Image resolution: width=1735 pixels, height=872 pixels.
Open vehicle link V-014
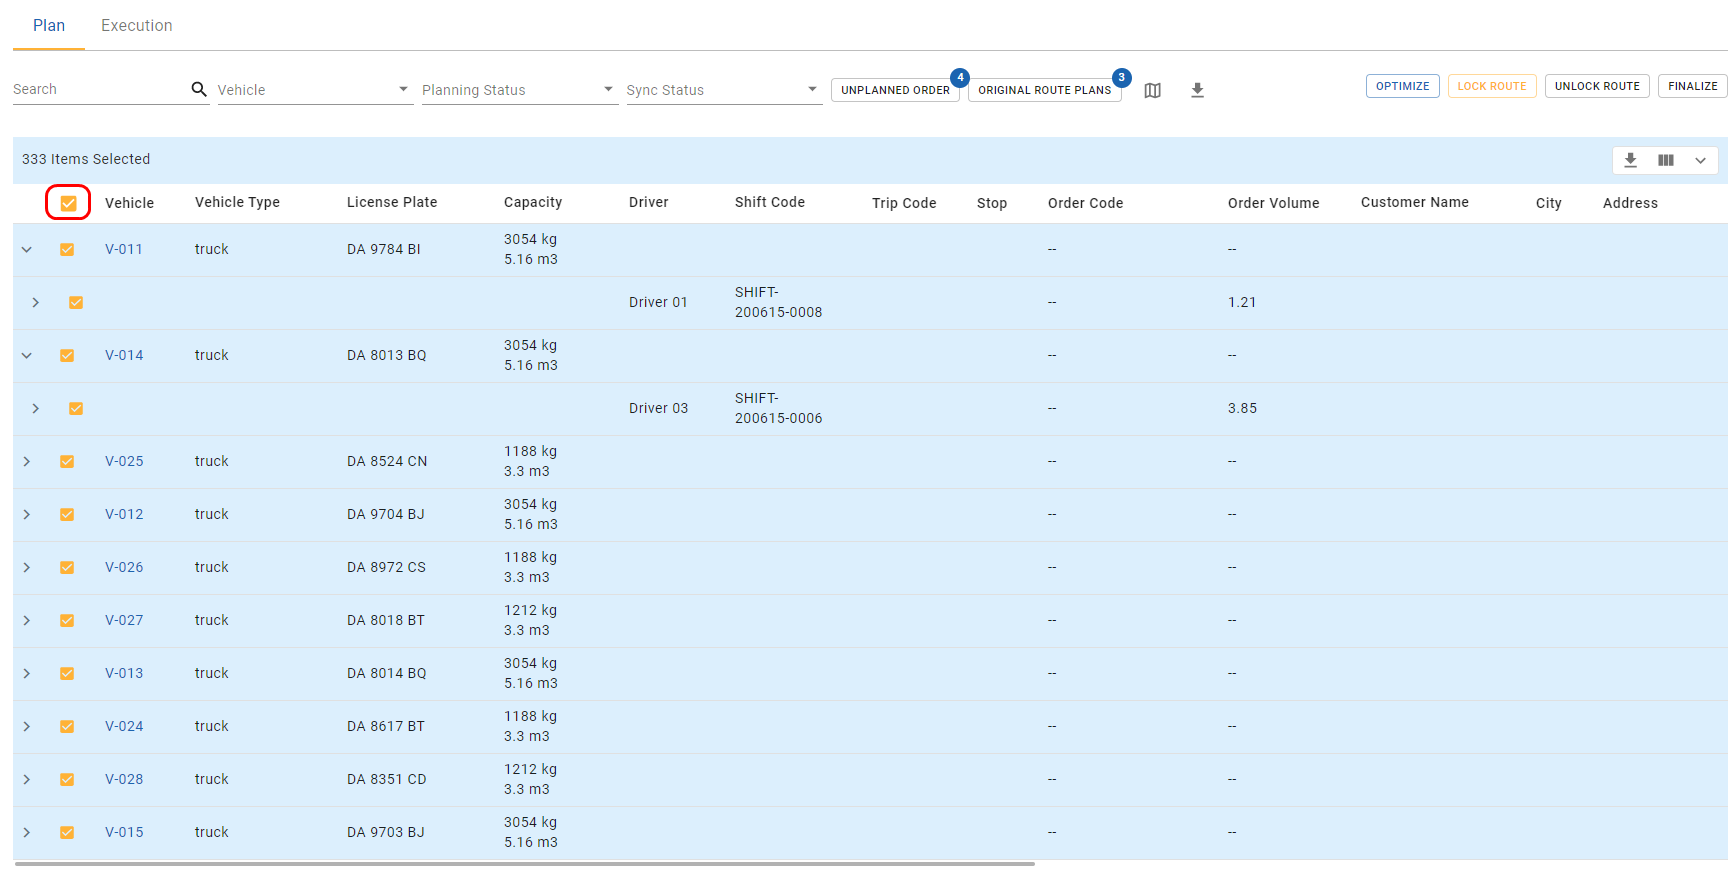point(124,355)
